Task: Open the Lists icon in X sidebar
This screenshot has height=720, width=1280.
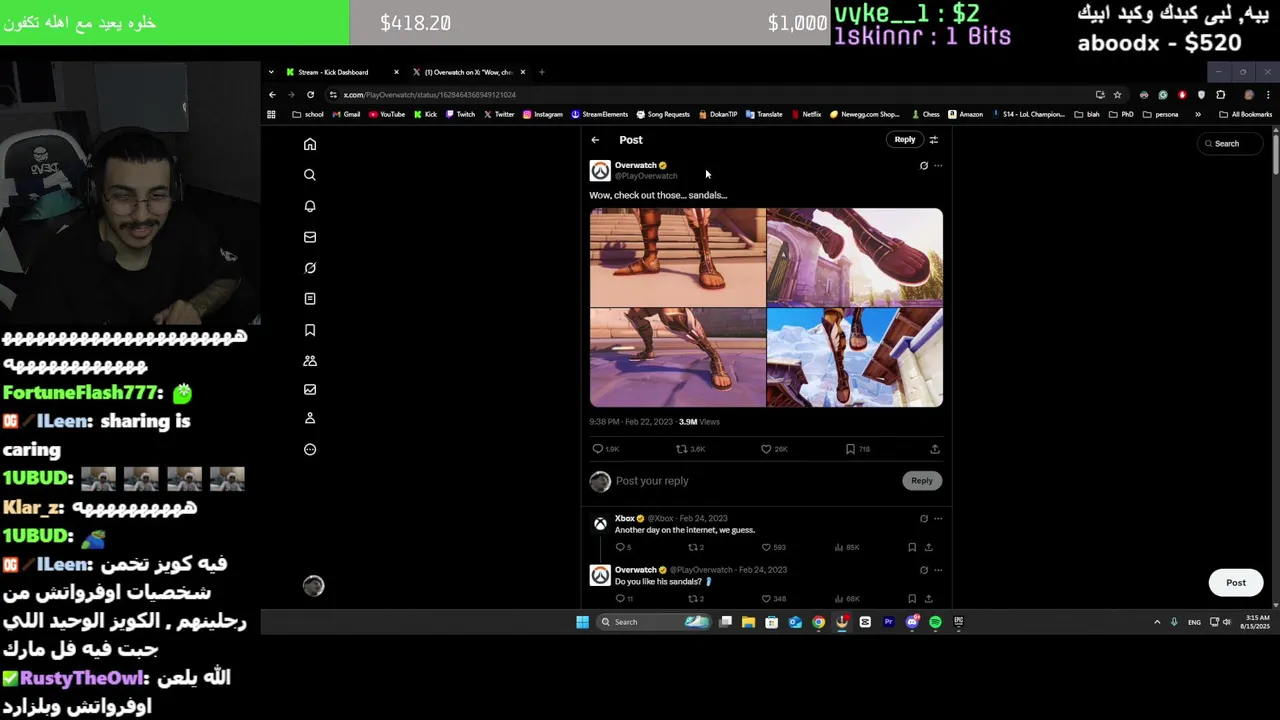Action: (x=310, y=299)
